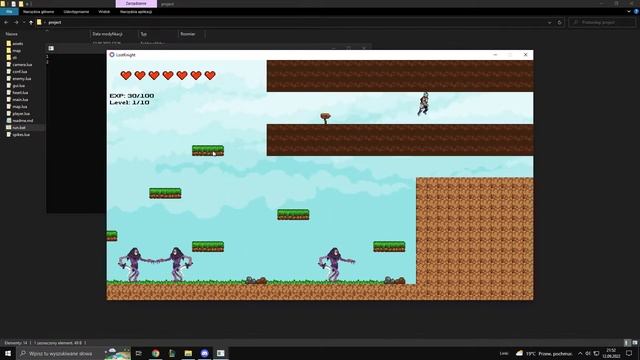Sort files by Data modyfikacji column
The height and width of the screenshot is (360, 640).
coord(107,34)
